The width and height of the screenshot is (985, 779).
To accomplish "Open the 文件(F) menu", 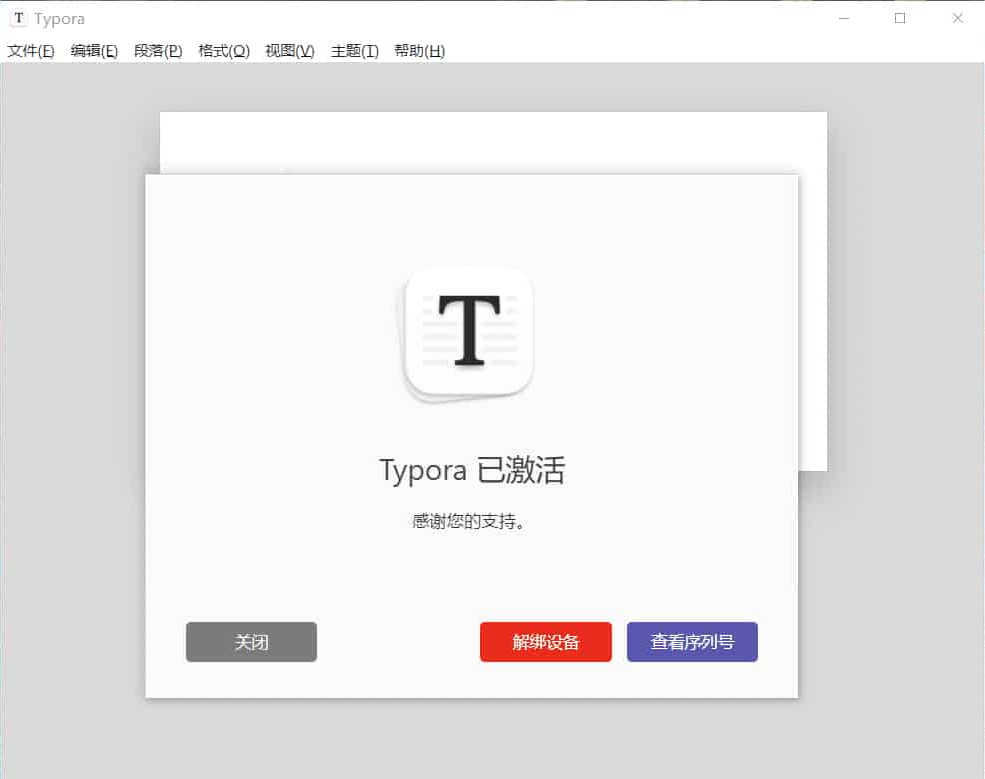I will 31,51.
